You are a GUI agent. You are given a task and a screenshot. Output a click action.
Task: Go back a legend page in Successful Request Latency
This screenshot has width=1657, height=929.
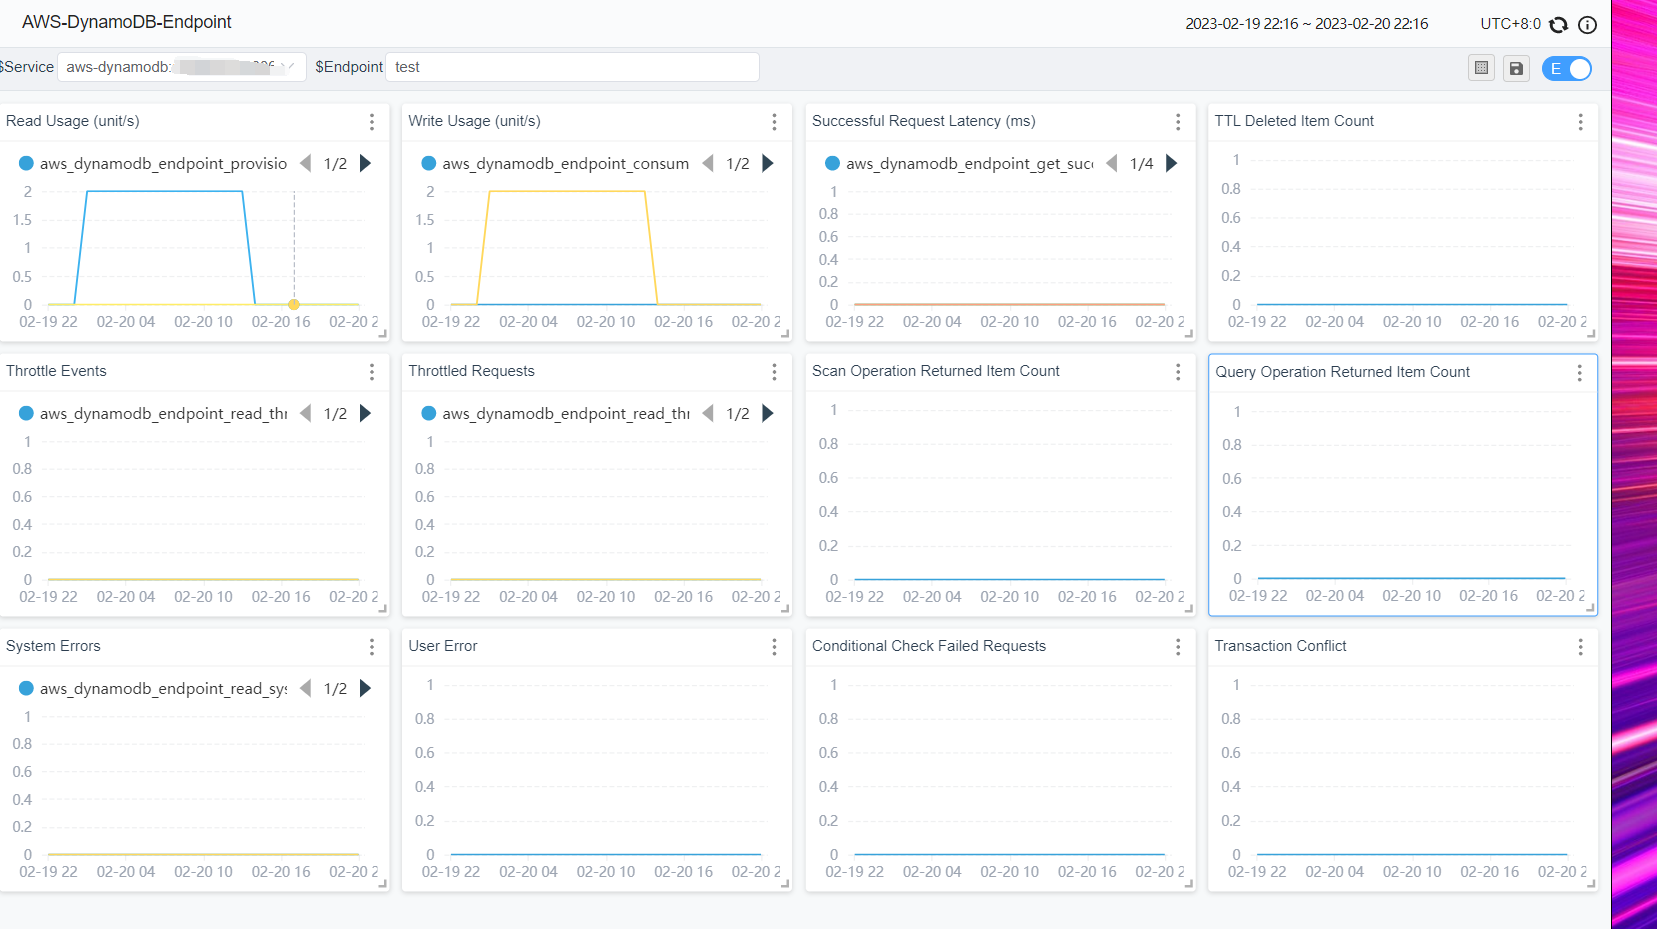point(1112,163)
